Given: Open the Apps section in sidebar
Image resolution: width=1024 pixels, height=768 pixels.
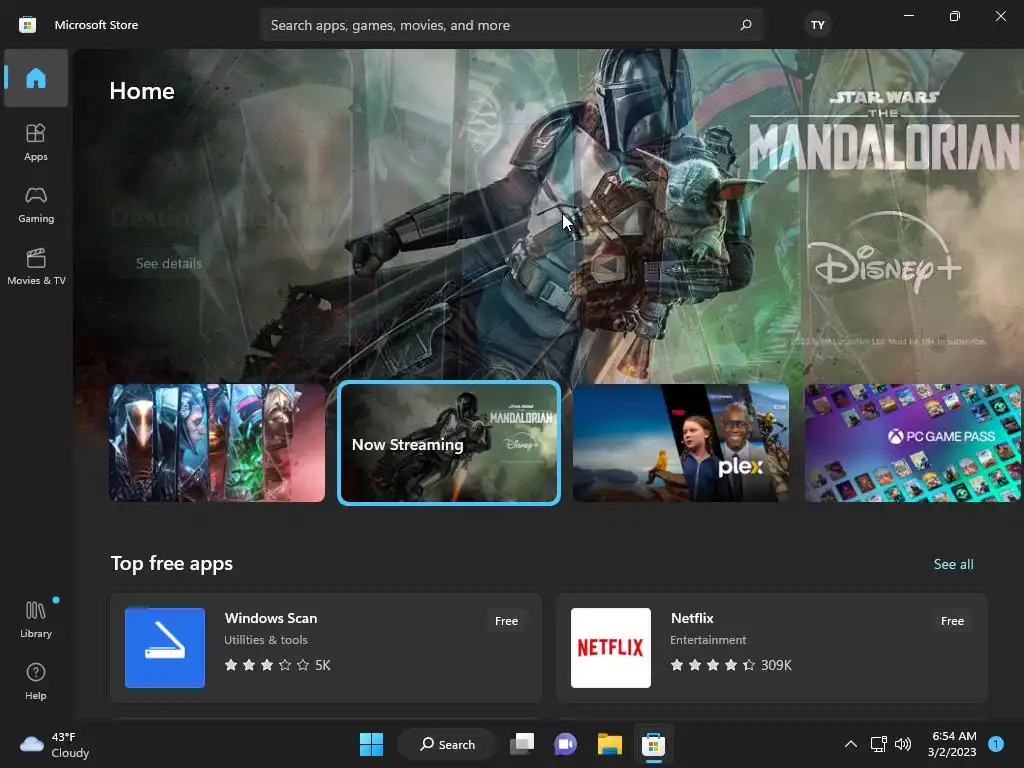Looking at the screenshot, I should pos(36,142).
